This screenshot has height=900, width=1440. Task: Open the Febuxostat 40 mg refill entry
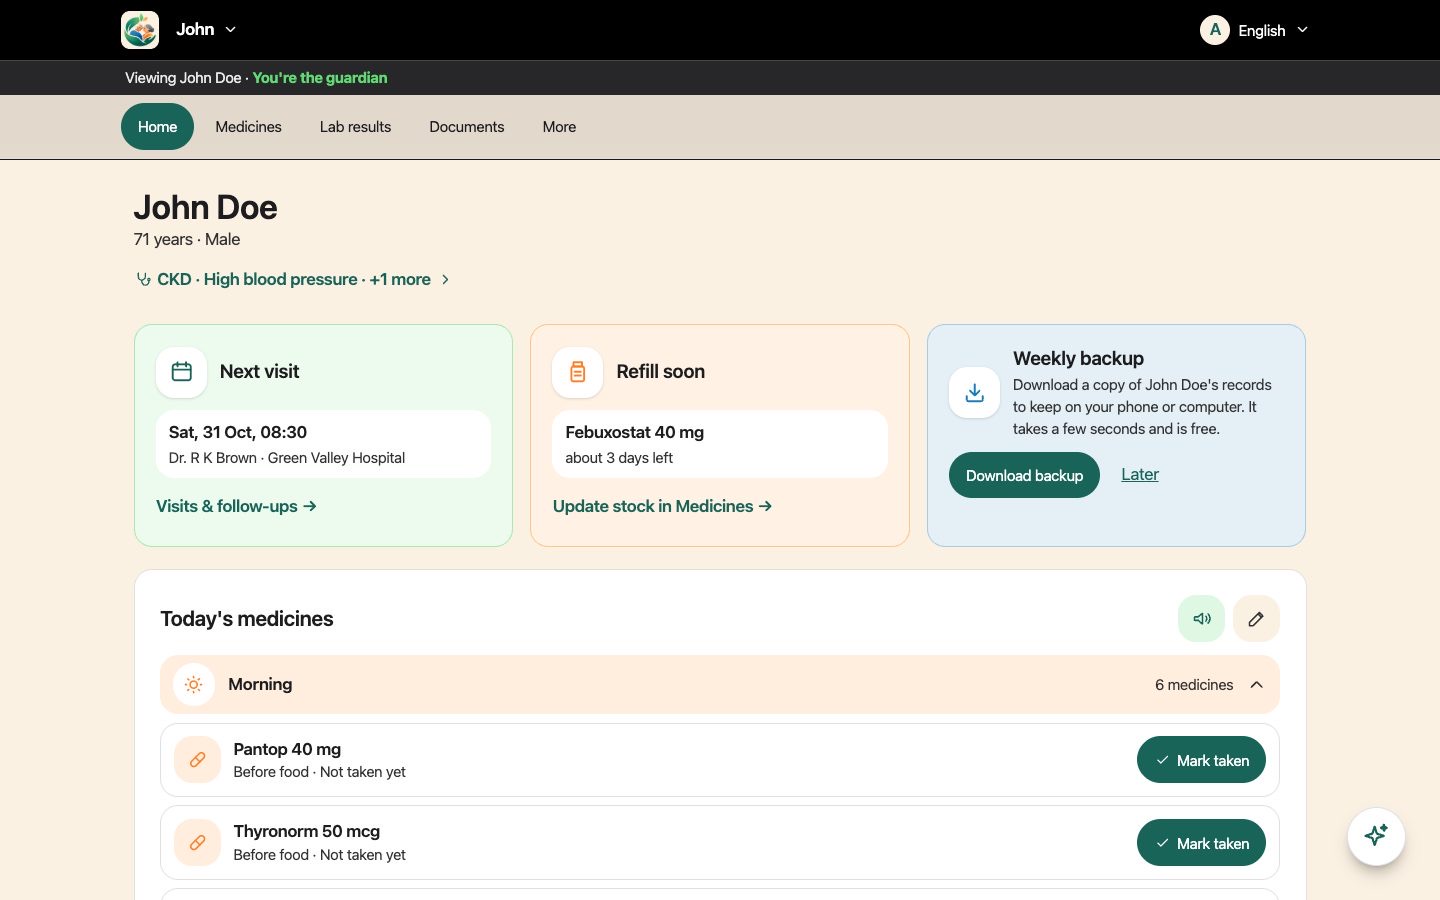coord(720,444)
